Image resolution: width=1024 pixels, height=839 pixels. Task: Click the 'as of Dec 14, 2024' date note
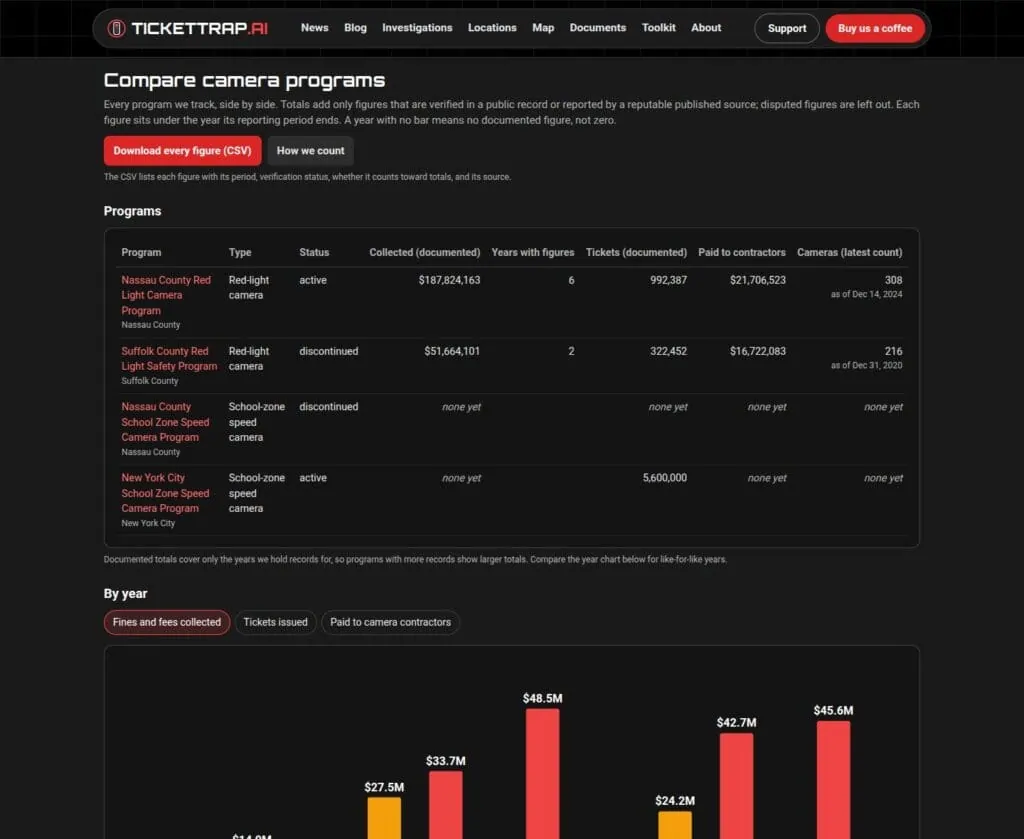pyautogui.click(x=866, y=294)
